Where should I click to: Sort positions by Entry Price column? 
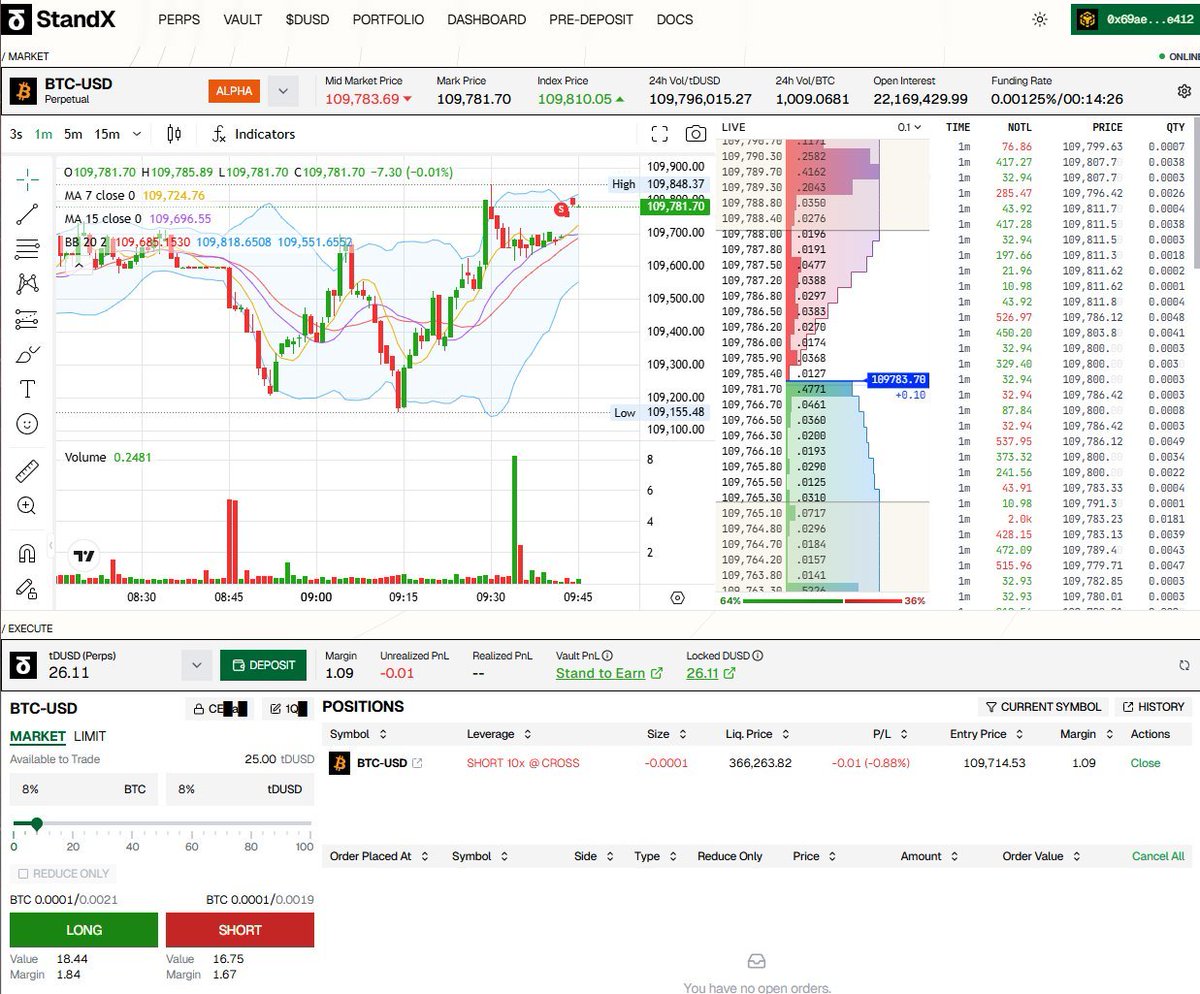[985, 734]
